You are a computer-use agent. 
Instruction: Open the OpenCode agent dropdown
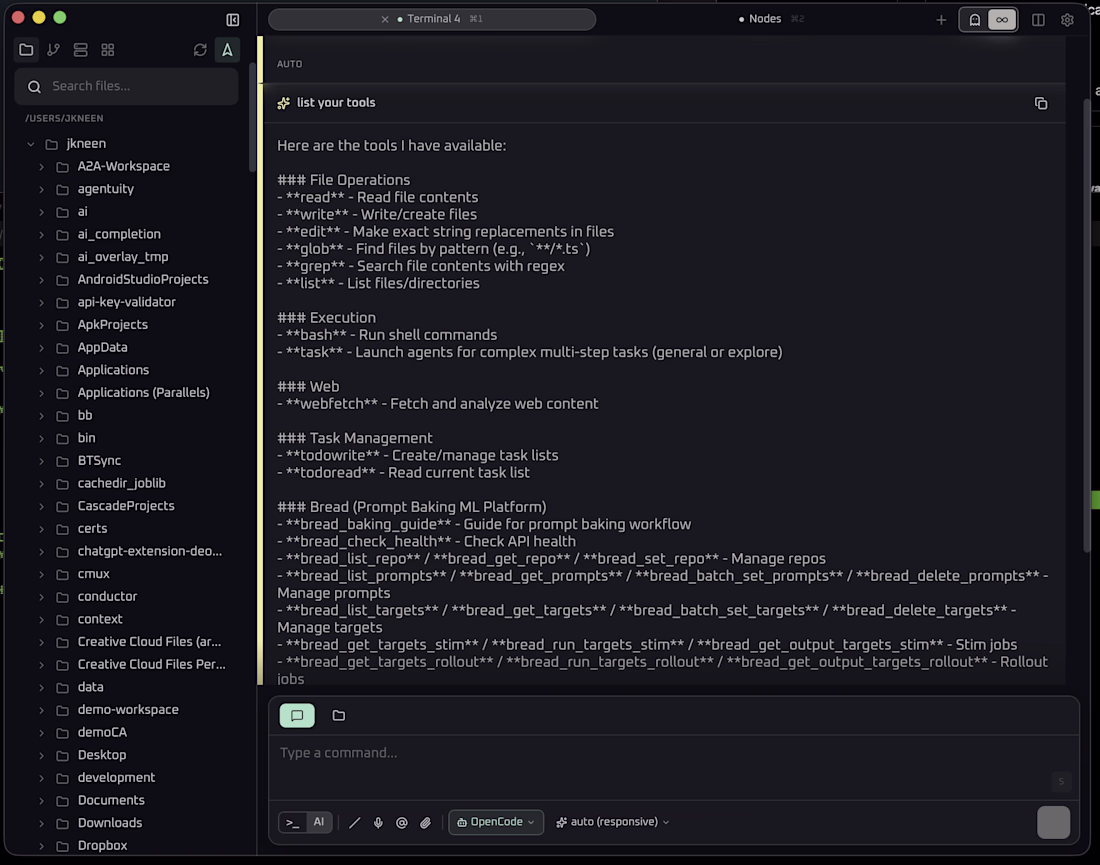pos(496,822)
